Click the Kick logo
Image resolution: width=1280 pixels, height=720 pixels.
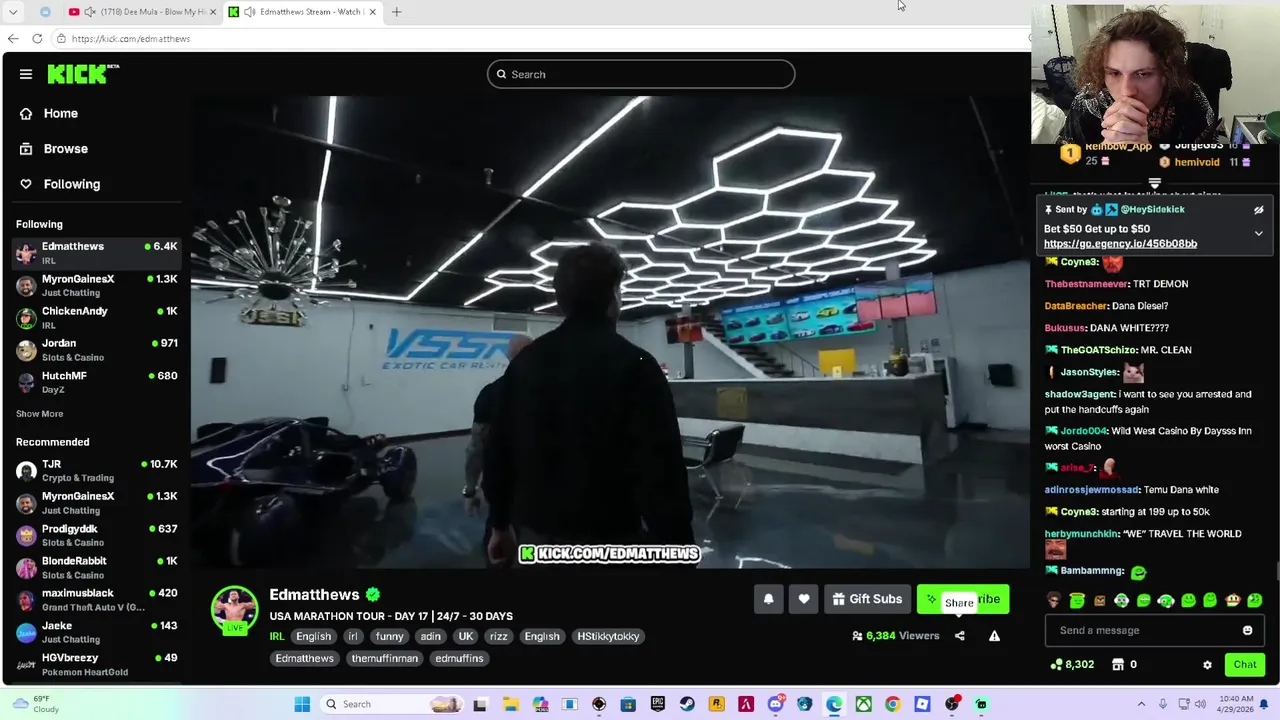[x=83, y=74]
